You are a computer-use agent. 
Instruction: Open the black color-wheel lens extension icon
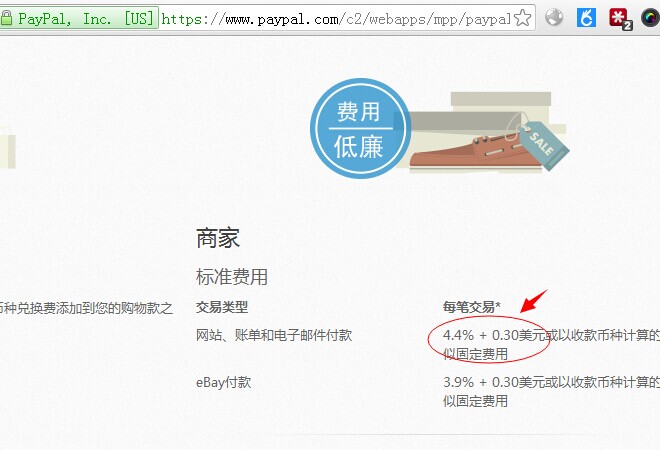(x=650, y=18)
